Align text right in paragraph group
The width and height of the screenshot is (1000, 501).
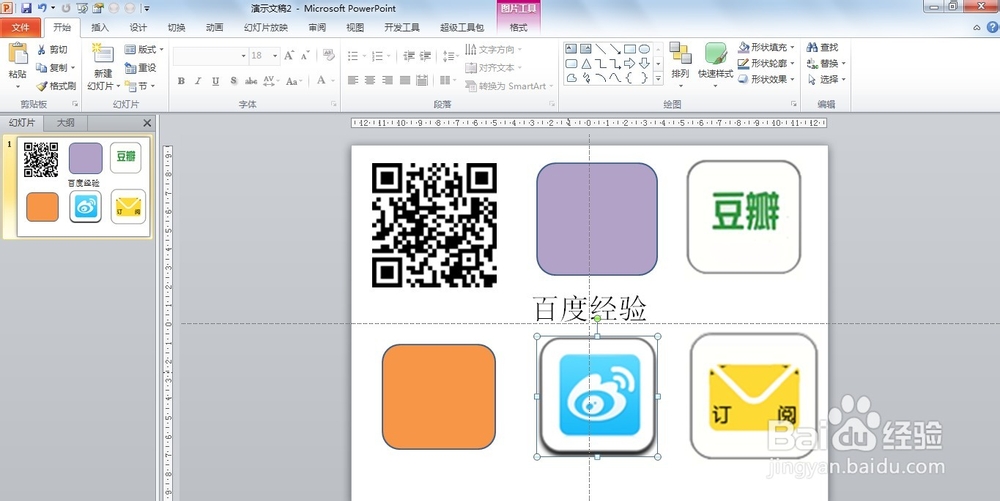pos(387,80)
